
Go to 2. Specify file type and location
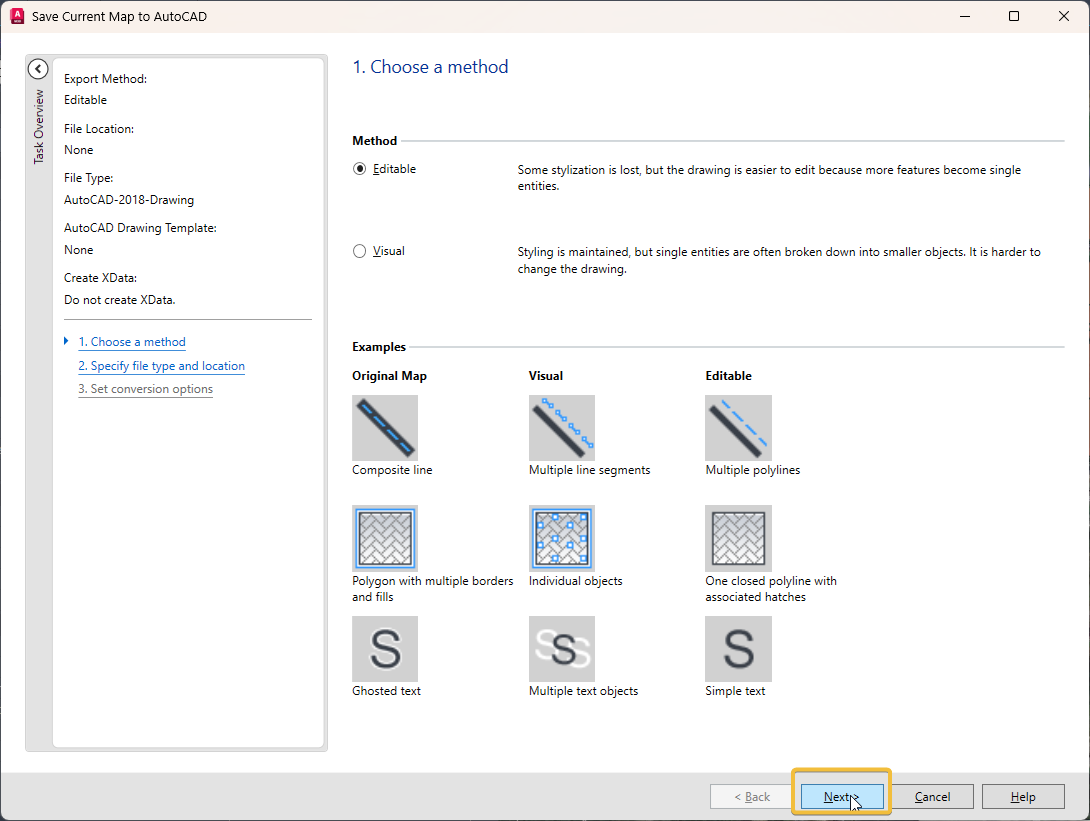point(161,366)
